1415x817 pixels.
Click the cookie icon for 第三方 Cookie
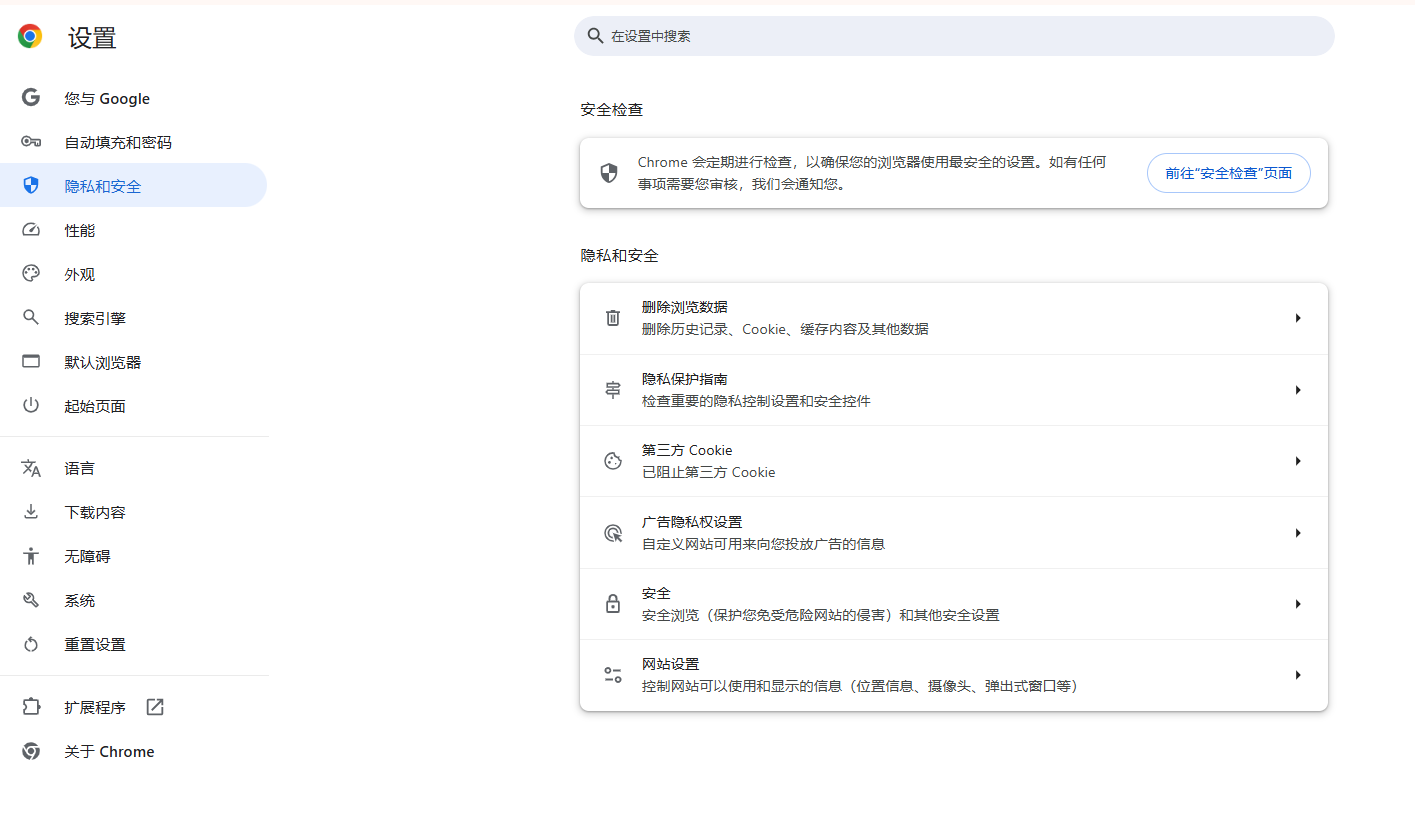613,461
